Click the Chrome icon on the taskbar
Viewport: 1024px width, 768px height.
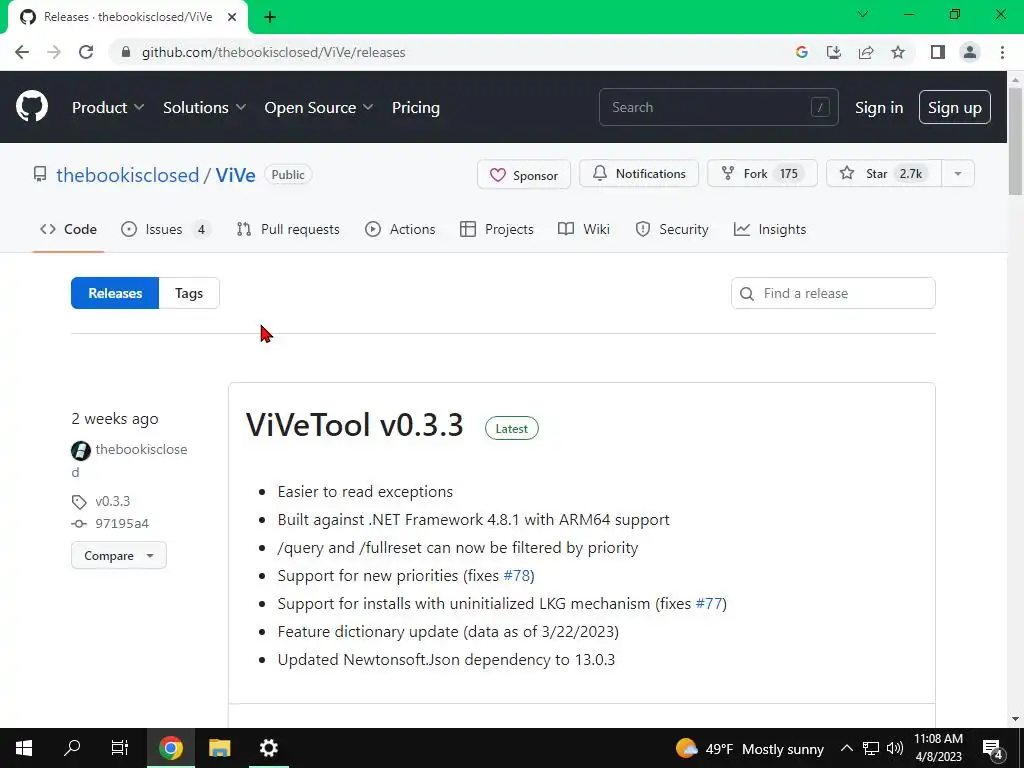coord(170,748)
